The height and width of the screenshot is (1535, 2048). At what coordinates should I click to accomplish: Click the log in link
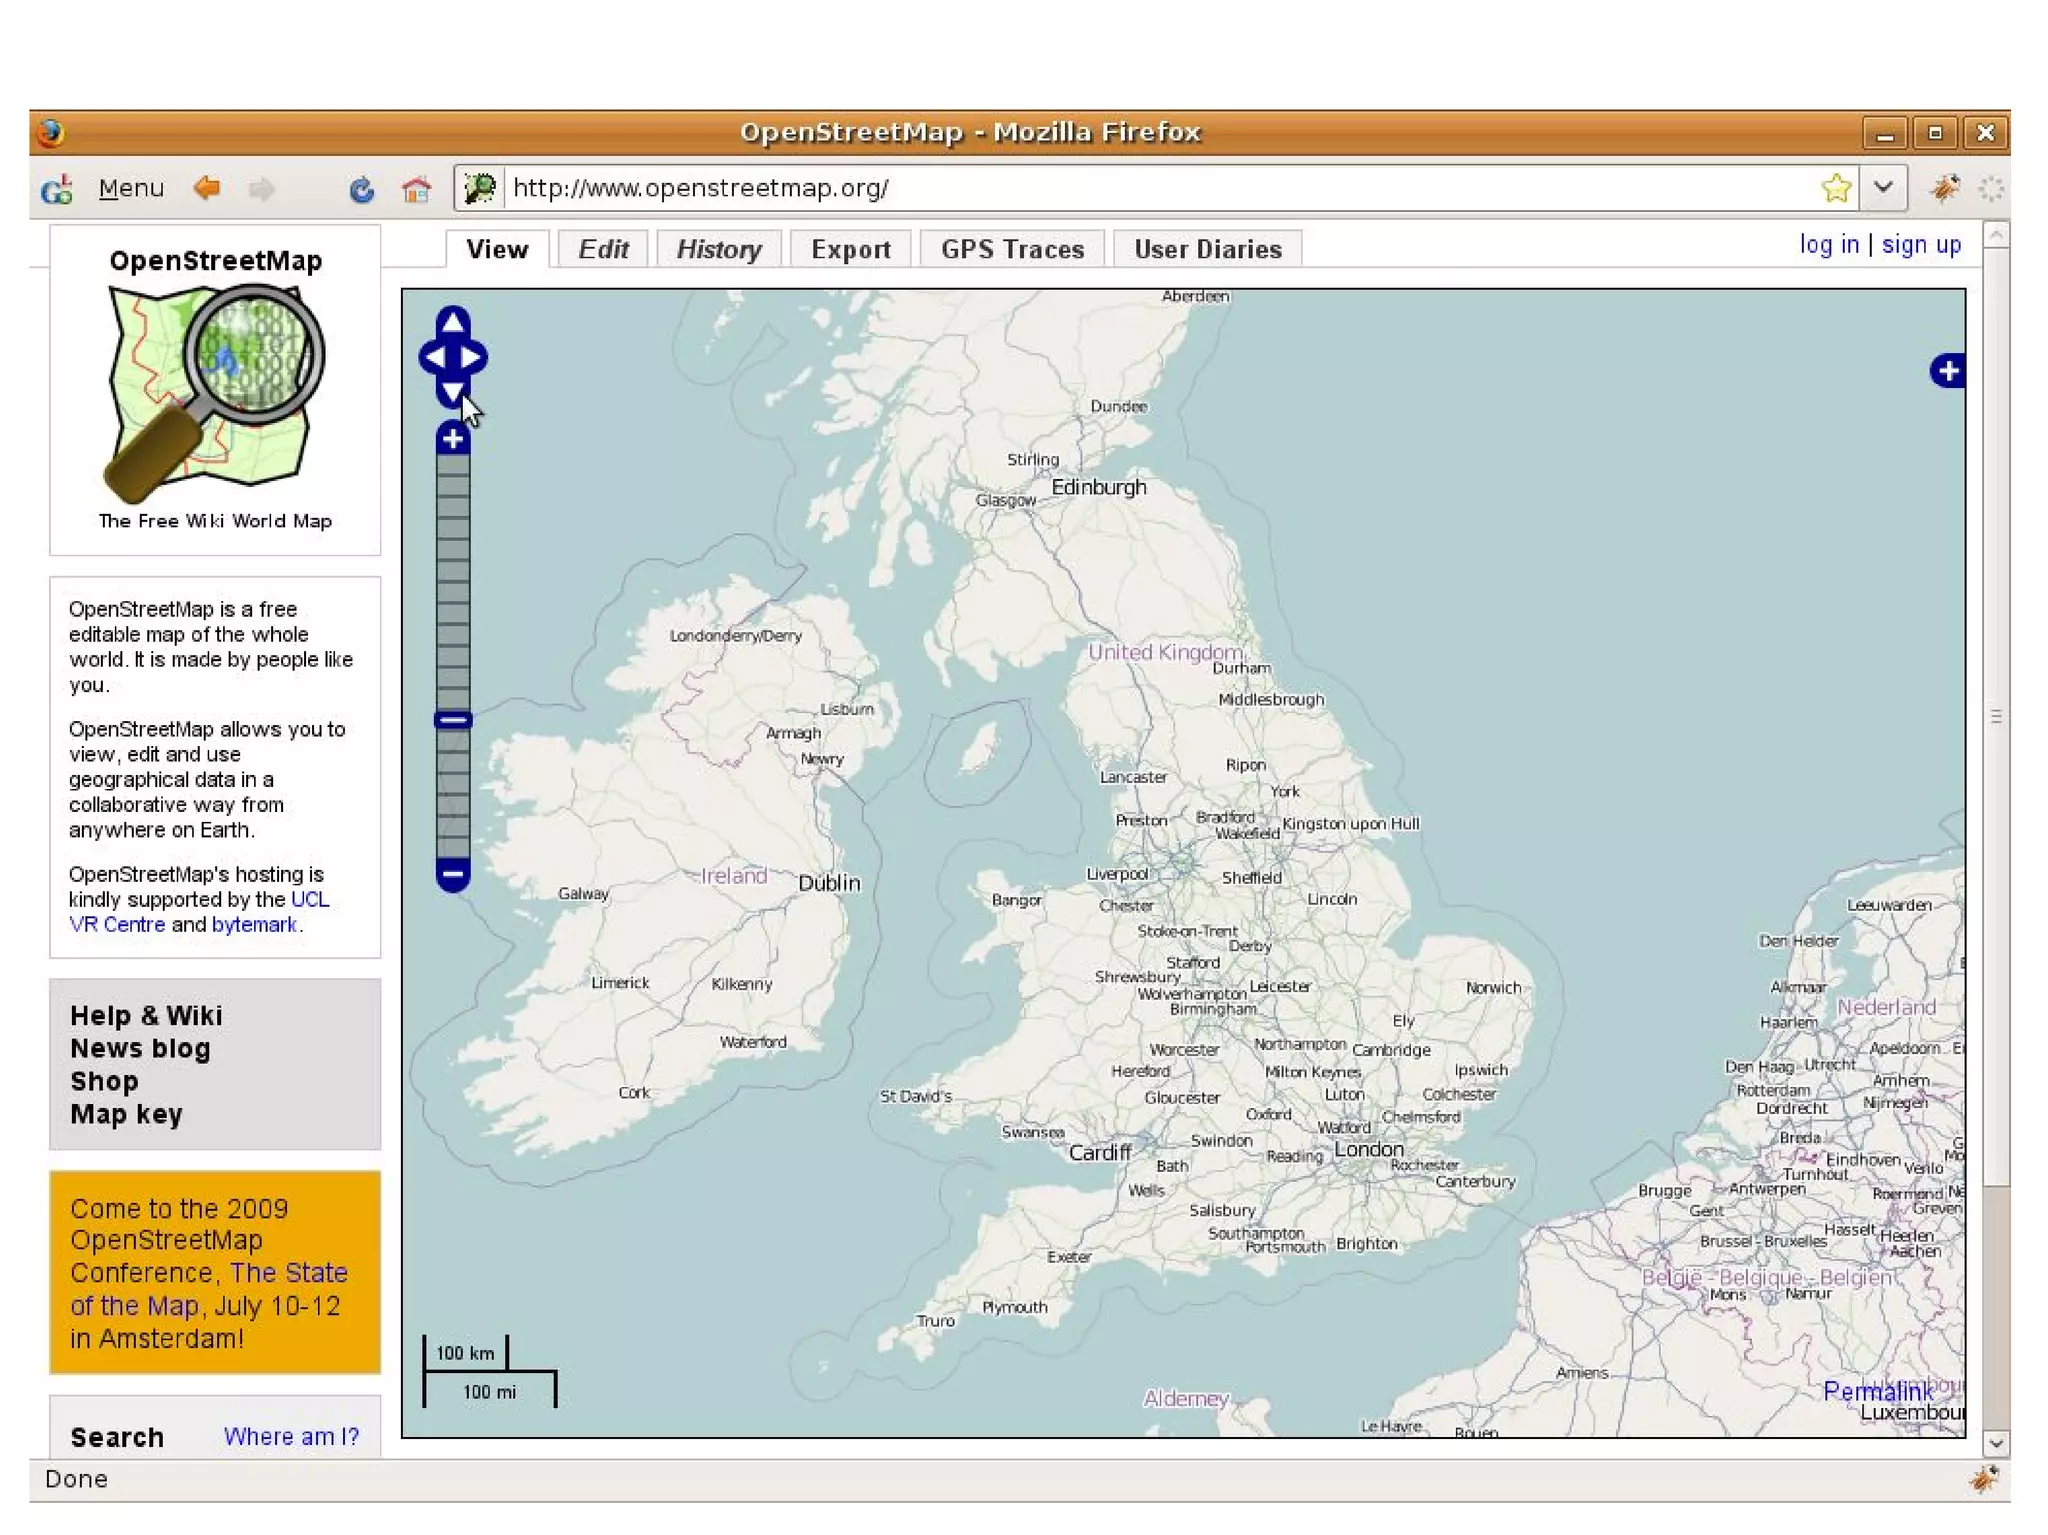[1828, 244]
